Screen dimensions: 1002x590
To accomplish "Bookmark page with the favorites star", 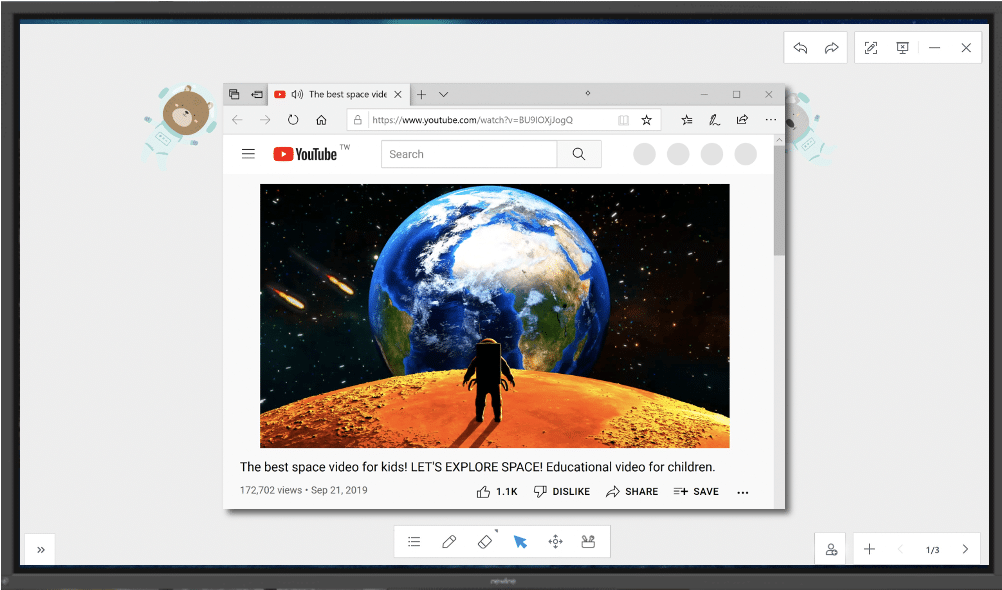I will 646,120.
